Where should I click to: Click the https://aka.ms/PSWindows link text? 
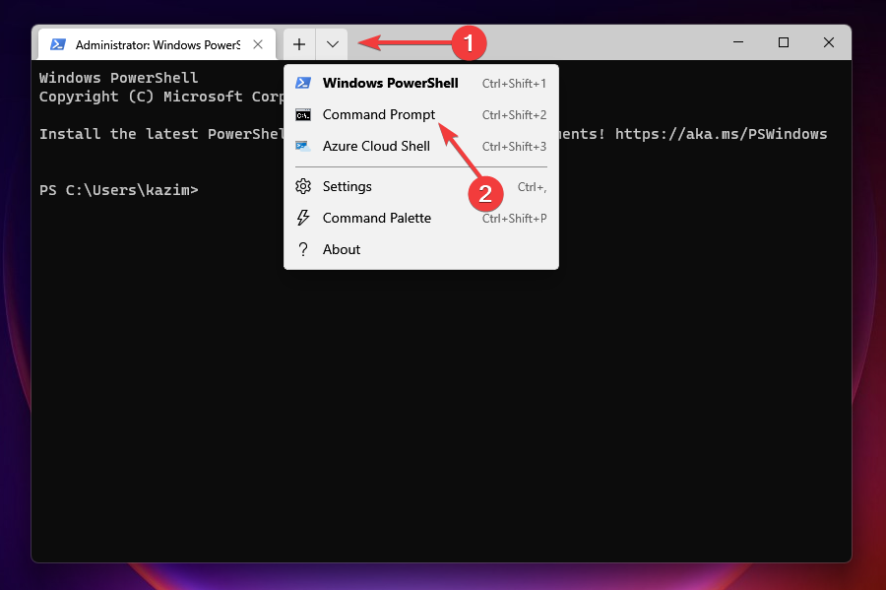click(x=721, y=134)
